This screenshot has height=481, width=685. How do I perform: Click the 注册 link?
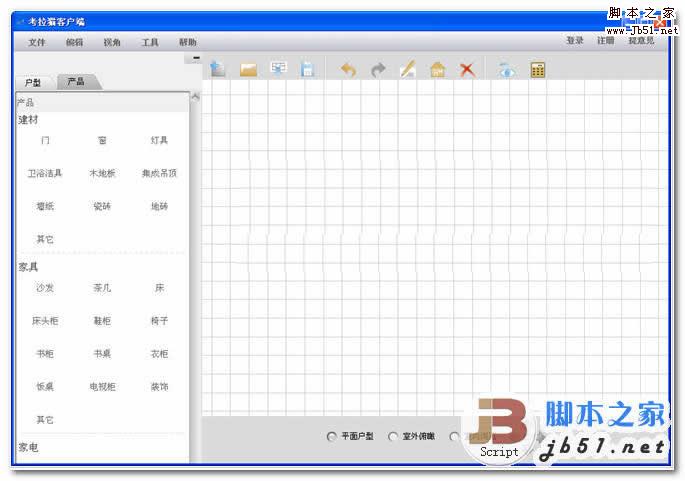605,41
